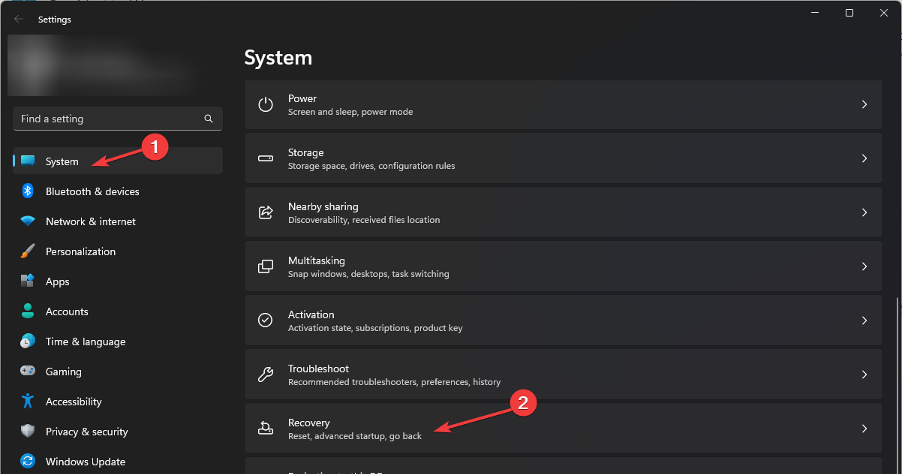The height and width of the screenshot is (474, 902).
Task: Open Storage settings page
Action: coord(563,158)
